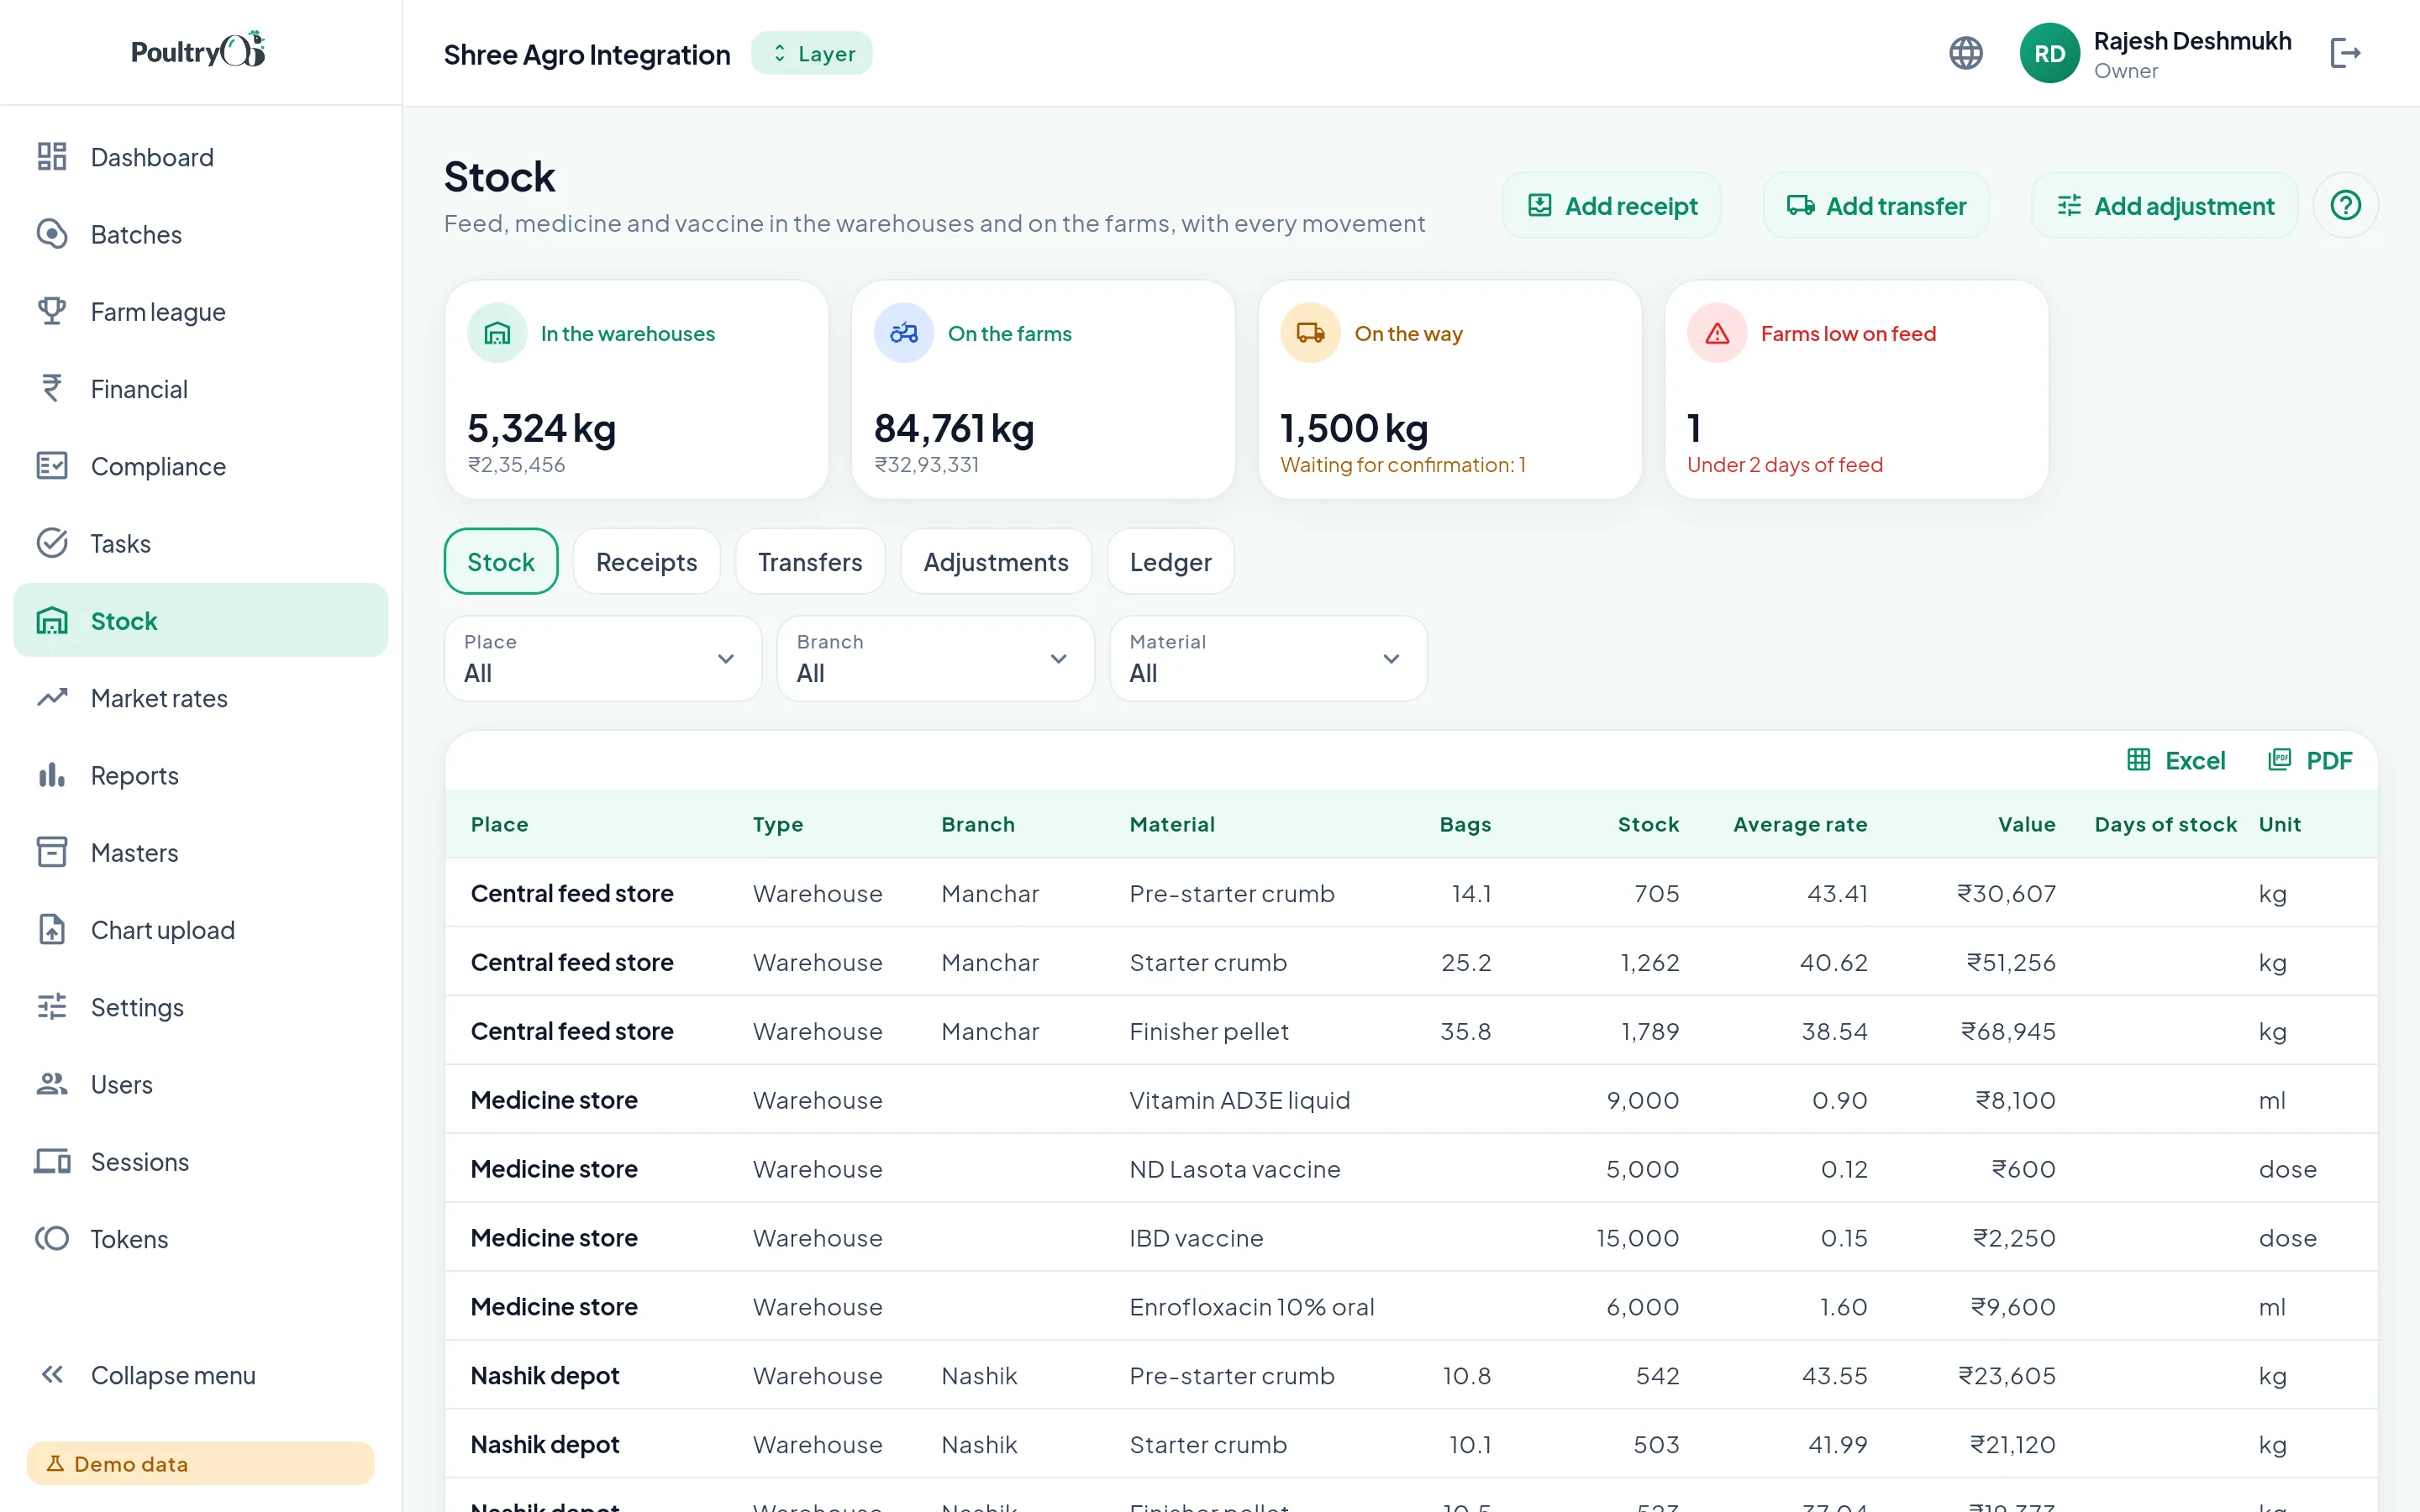Switch to the Receipts tab
The height and width of the screenshot is (1512, 2420).
click(x=646, y=561)
